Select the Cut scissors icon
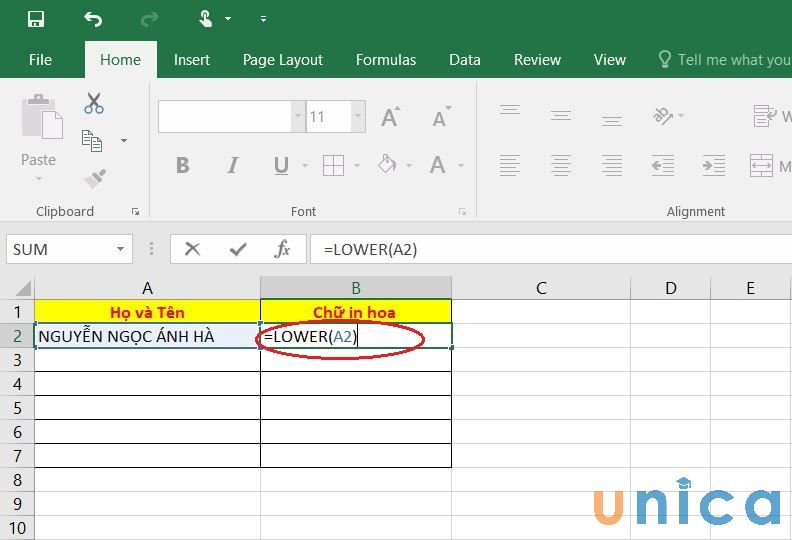This screenshot has width=792, height=540. point(94,103)
